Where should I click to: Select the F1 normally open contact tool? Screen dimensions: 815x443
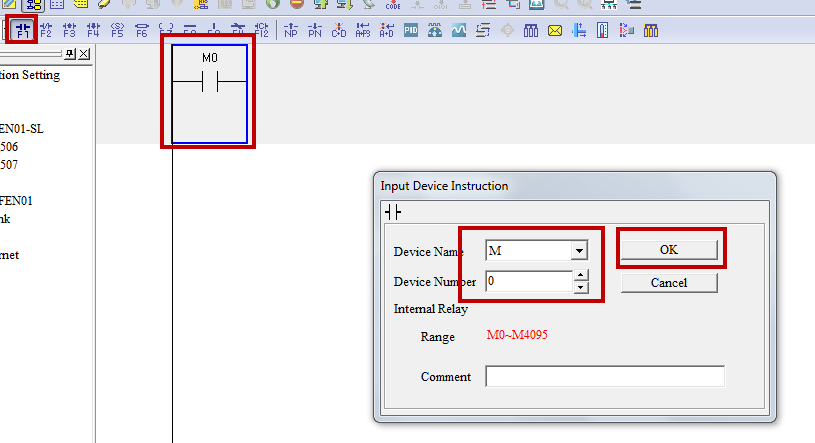coord(23,30)
